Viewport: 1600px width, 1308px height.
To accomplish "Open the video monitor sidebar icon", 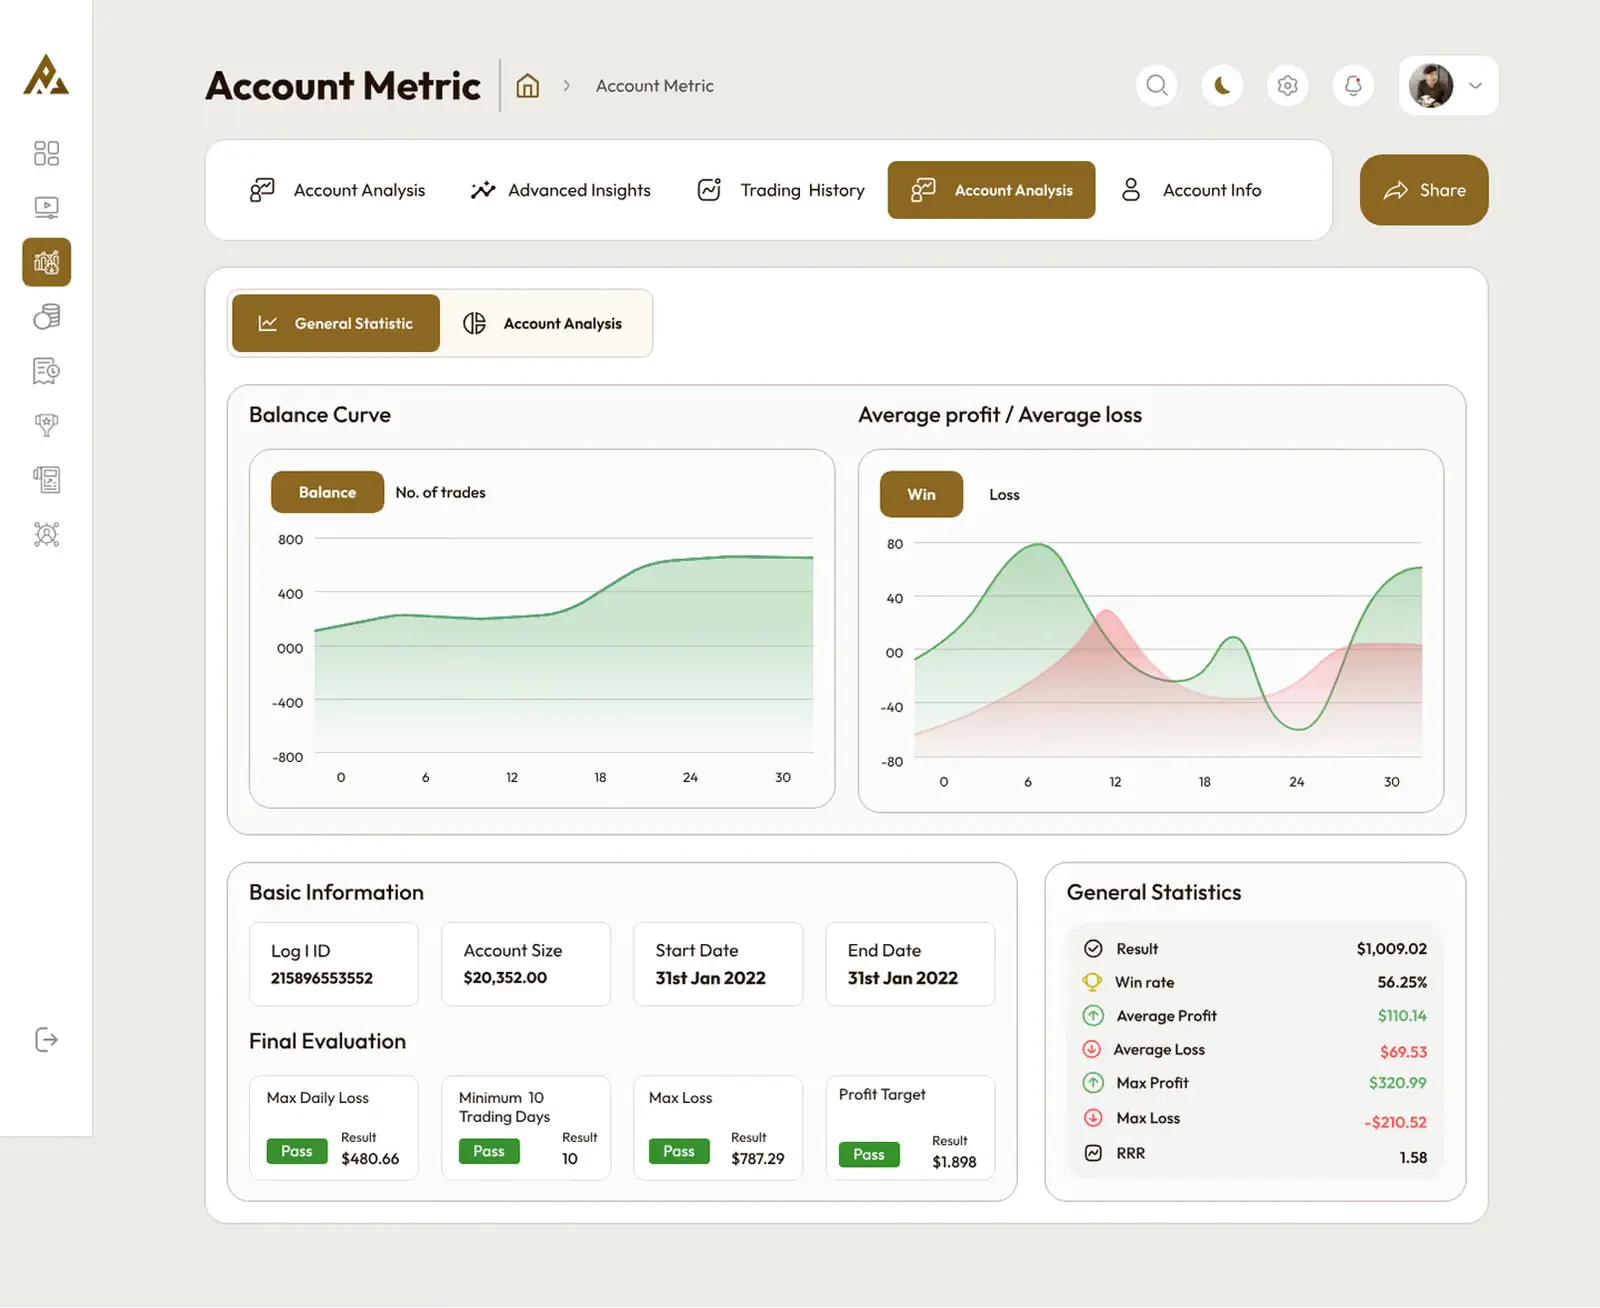I will (x=46, y=208).
